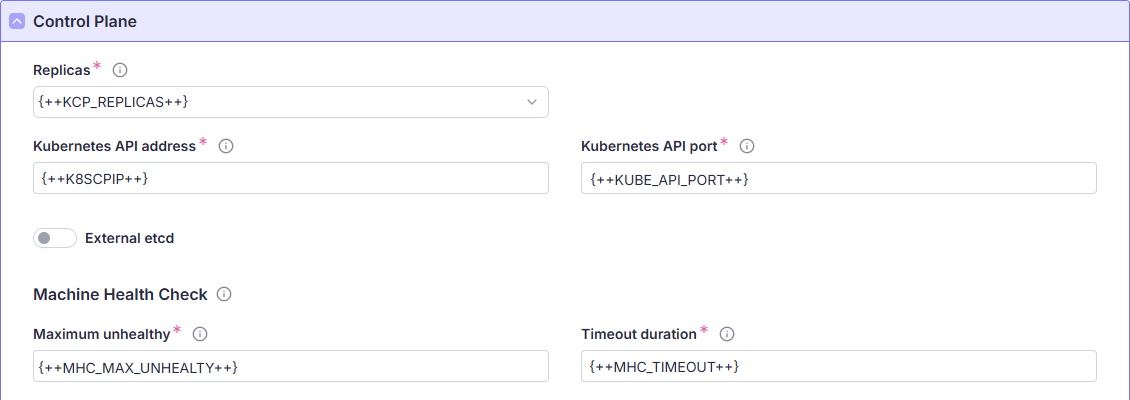The width and height of the screenshot is (1130, 400).
Task: Show Maximum unhealthy info tooltip
Action: coord(200,334)
